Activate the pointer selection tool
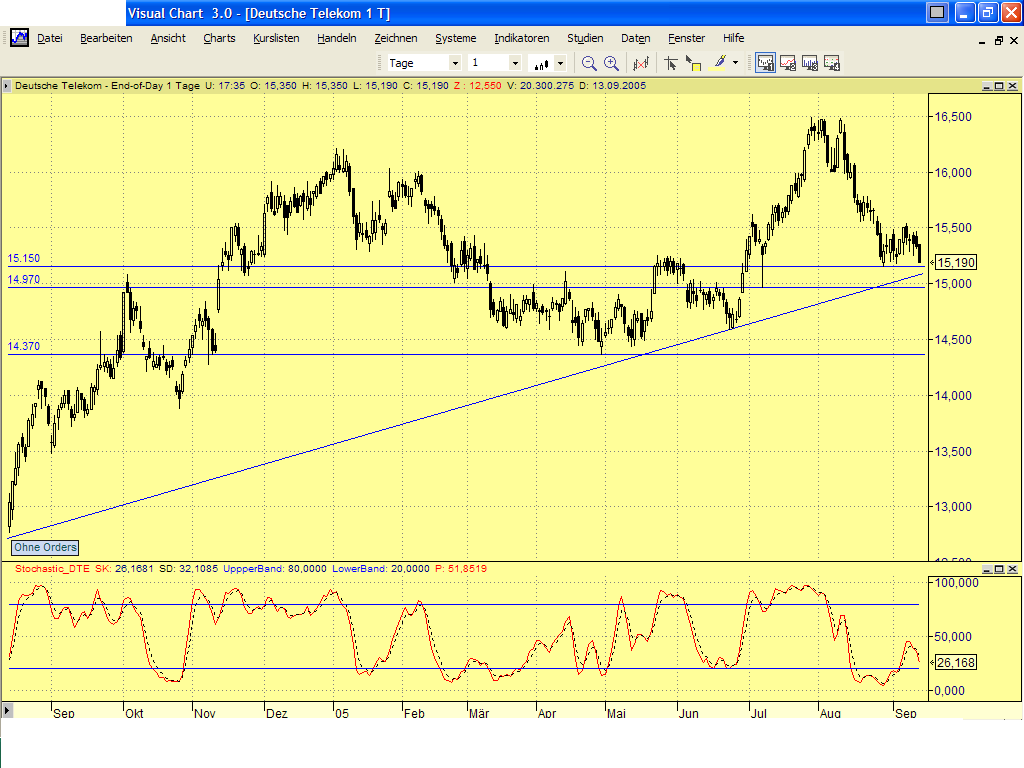This screenshot has height=768, width=1024. click(670, 62)
